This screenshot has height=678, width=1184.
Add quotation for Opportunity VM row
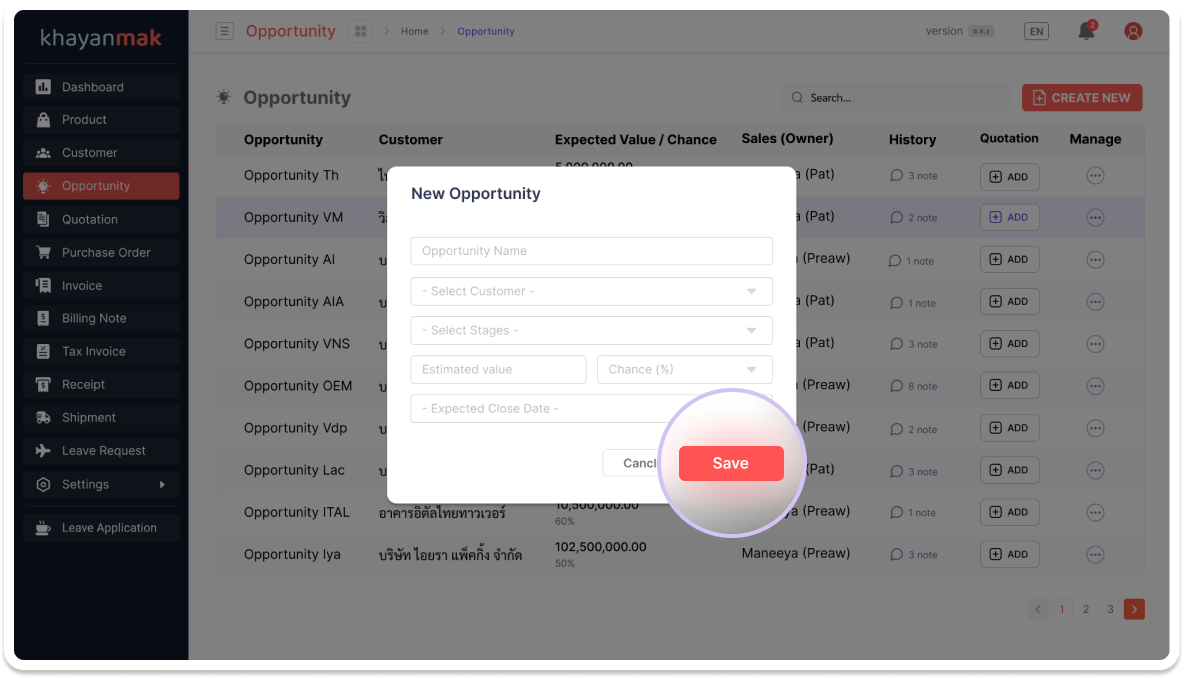pos(1009,217)
